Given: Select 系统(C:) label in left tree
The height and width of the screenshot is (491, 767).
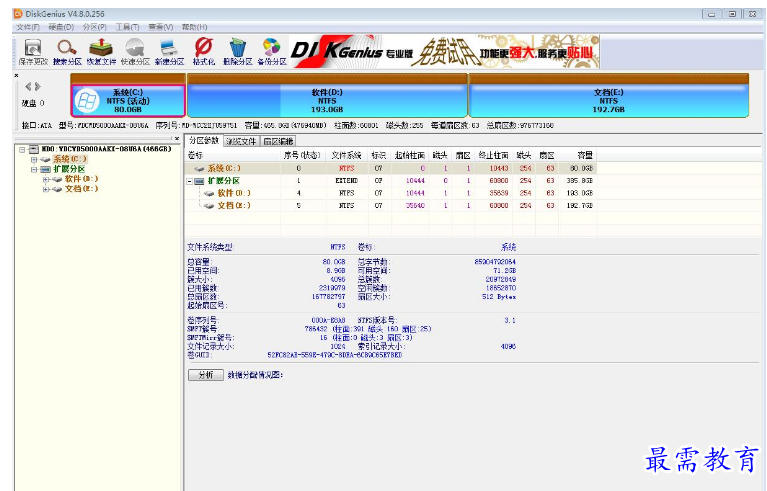Looking at the screenshot, I should pyautogui.click(x=70, y=159).
